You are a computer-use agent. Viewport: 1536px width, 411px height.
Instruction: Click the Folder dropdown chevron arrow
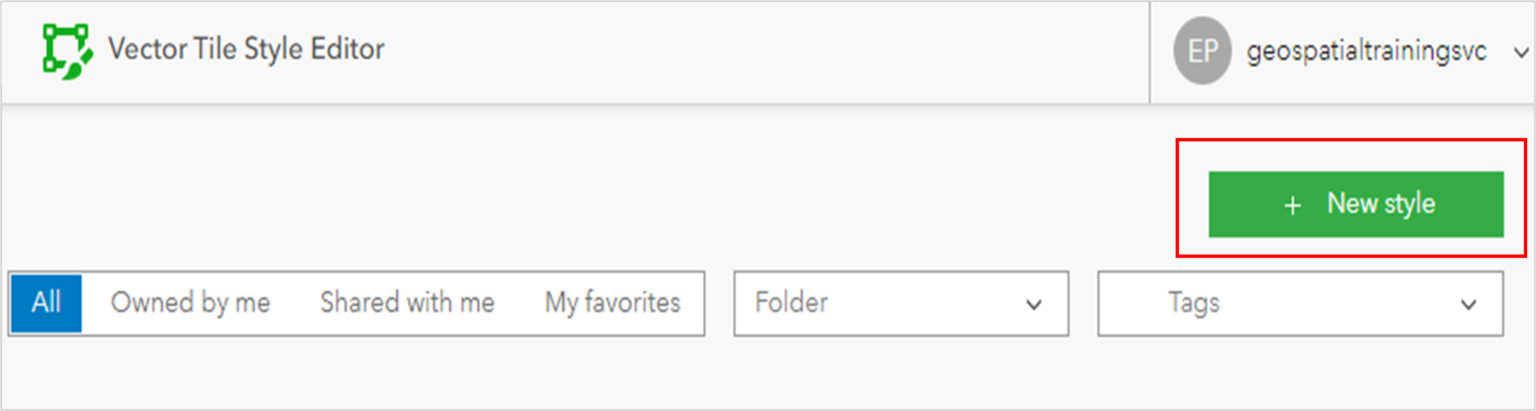(x=1034, y=304)
